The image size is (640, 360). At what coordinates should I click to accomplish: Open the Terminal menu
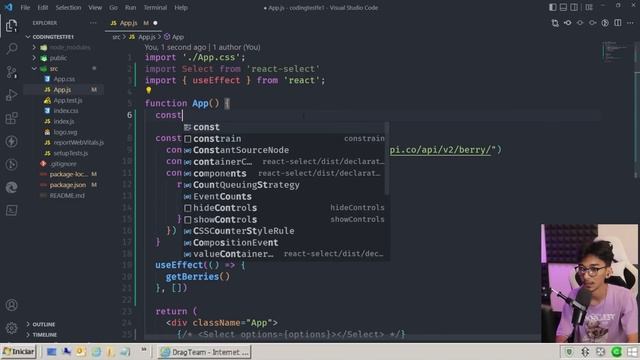[x=155, y=7]
